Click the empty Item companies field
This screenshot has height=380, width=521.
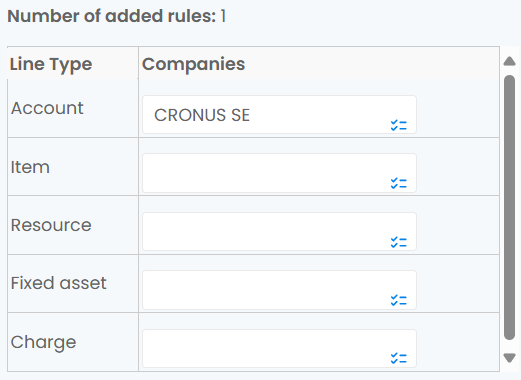279,173
